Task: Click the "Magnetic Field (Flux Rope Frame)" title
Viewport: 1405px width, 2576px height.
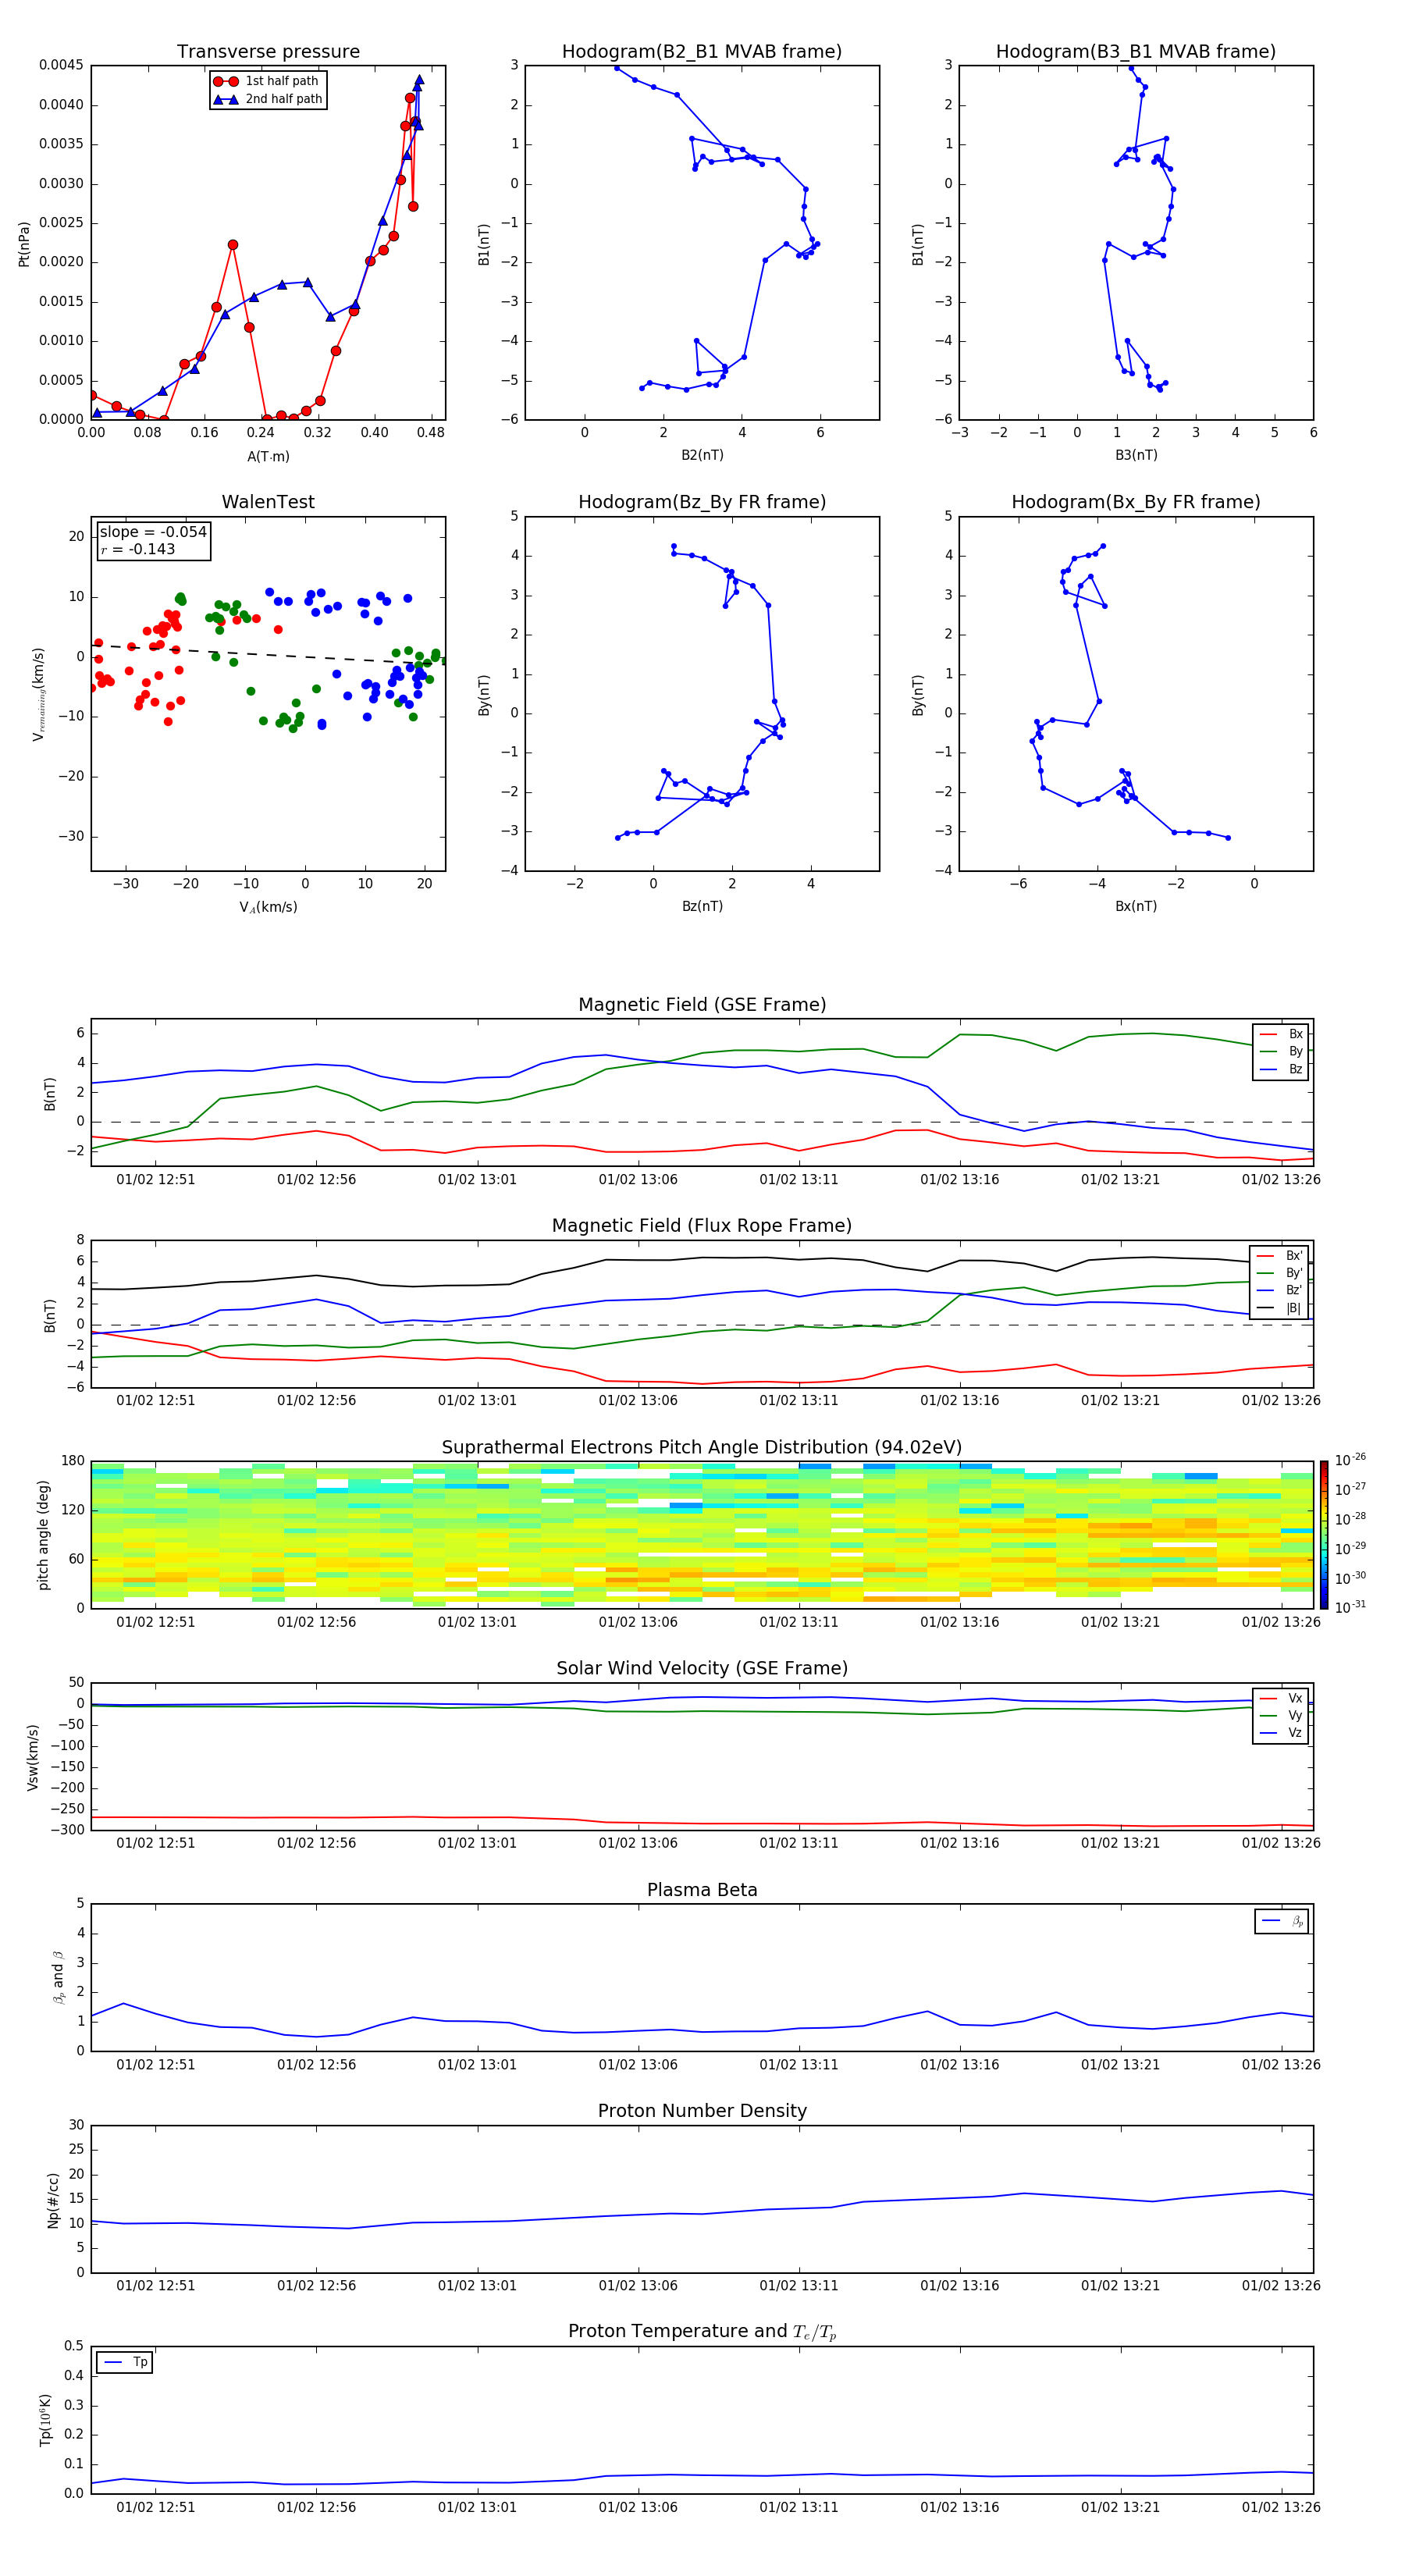Action: click(702, 1226)
